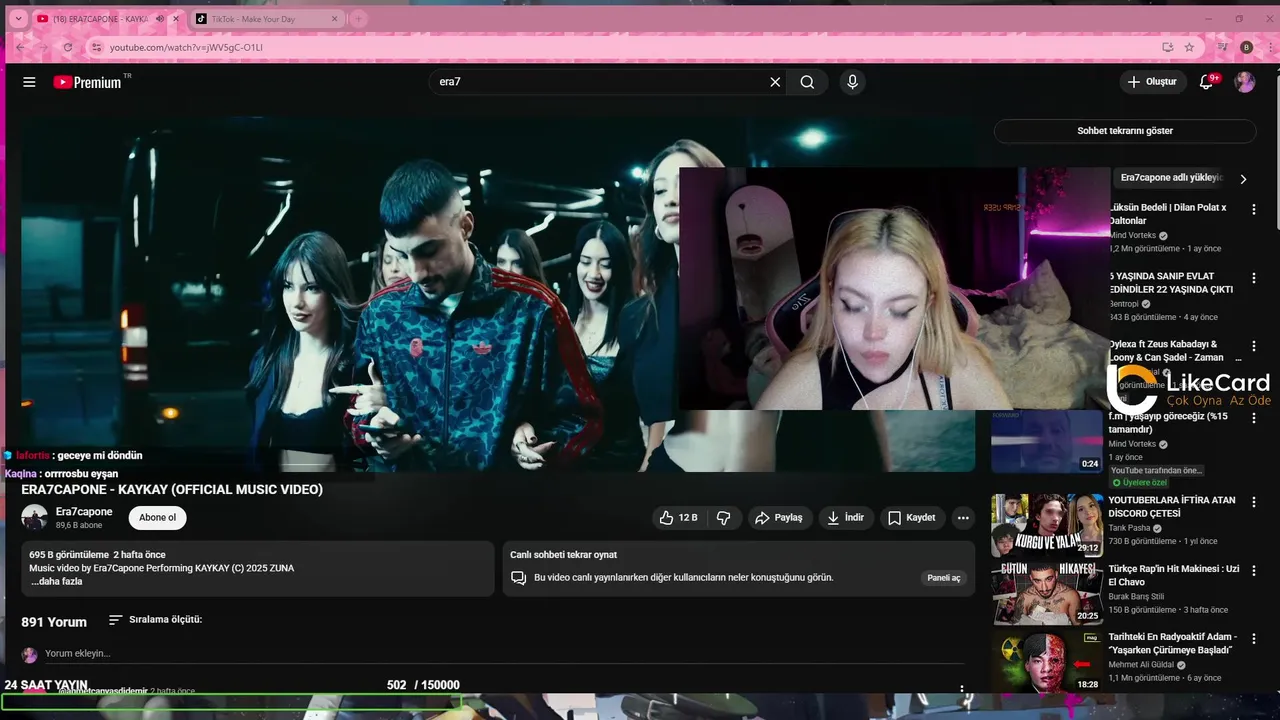Open the KURGU VE YALAN thumbnail
The height and width of the screenshot is (720, 1280).
(x=1047, y=525)
